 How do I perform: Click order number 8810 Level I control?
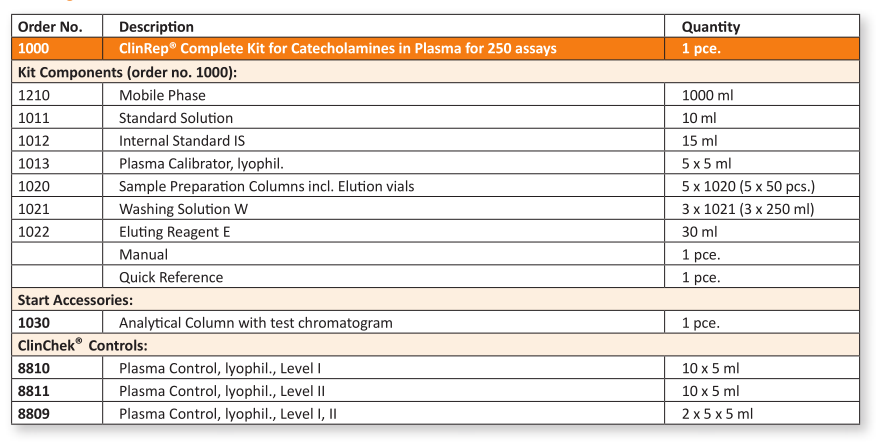tap(33, 369)
